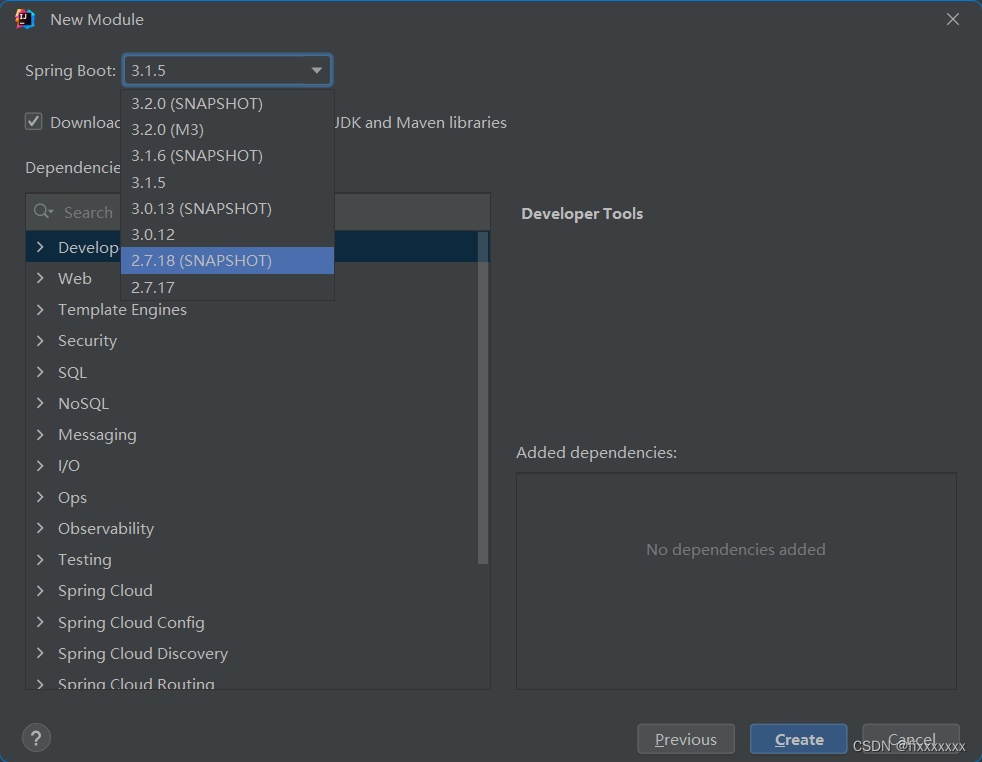This screenshot has width=982, height=762.
Task: Click the help question mark icon
Action: [x=36, y=738]
